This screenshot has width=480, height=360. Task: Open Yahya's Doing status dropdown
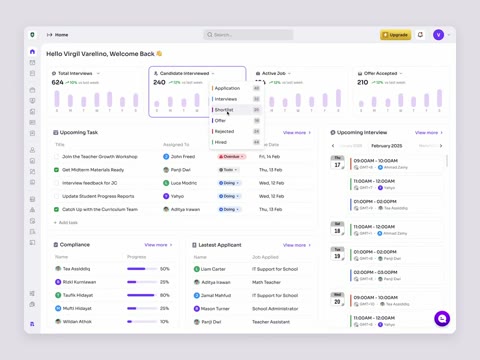point(229,196)
